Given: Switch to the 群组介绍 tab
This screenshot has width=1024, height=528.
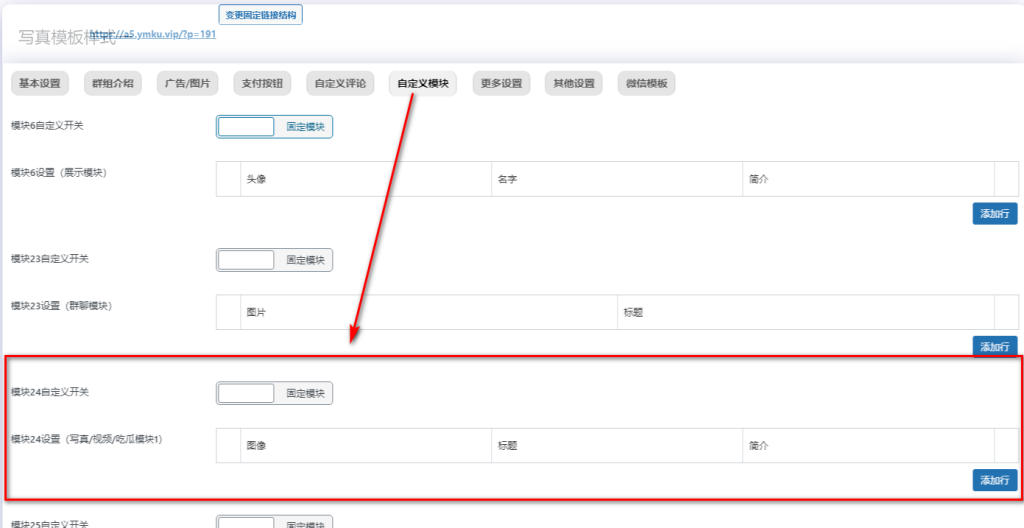Looking at the screenshot, I should 113,84.
